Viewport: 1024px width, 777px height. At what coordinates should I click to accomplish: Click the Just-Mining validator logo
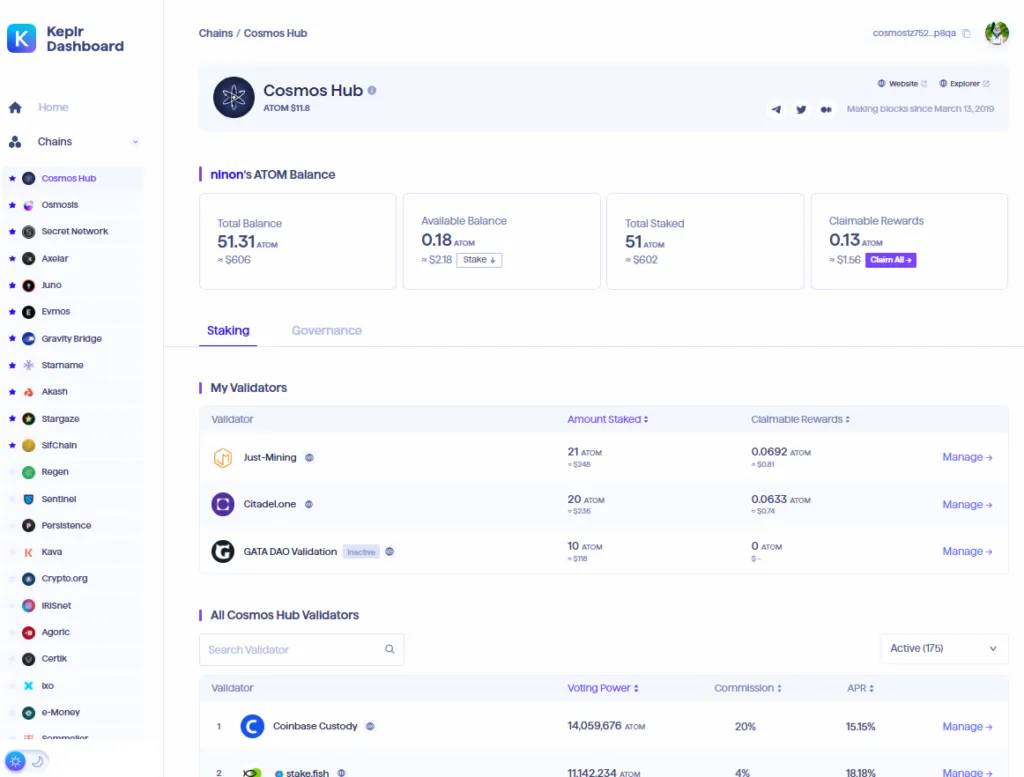click(223, 458)
